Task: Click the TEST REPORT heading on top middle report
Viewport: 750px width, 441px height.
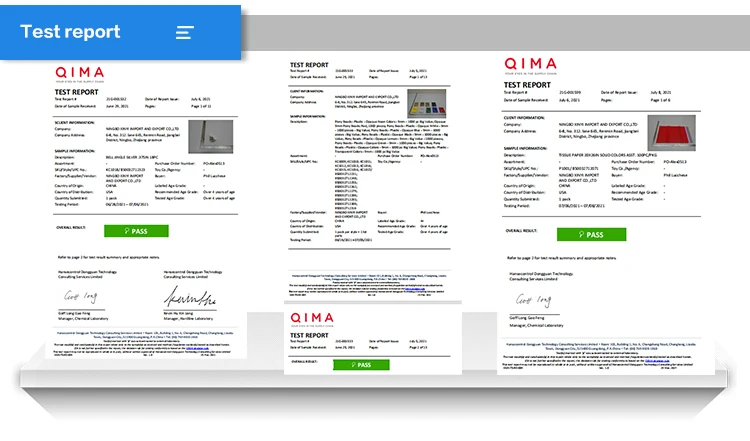Action: [309, 65]
